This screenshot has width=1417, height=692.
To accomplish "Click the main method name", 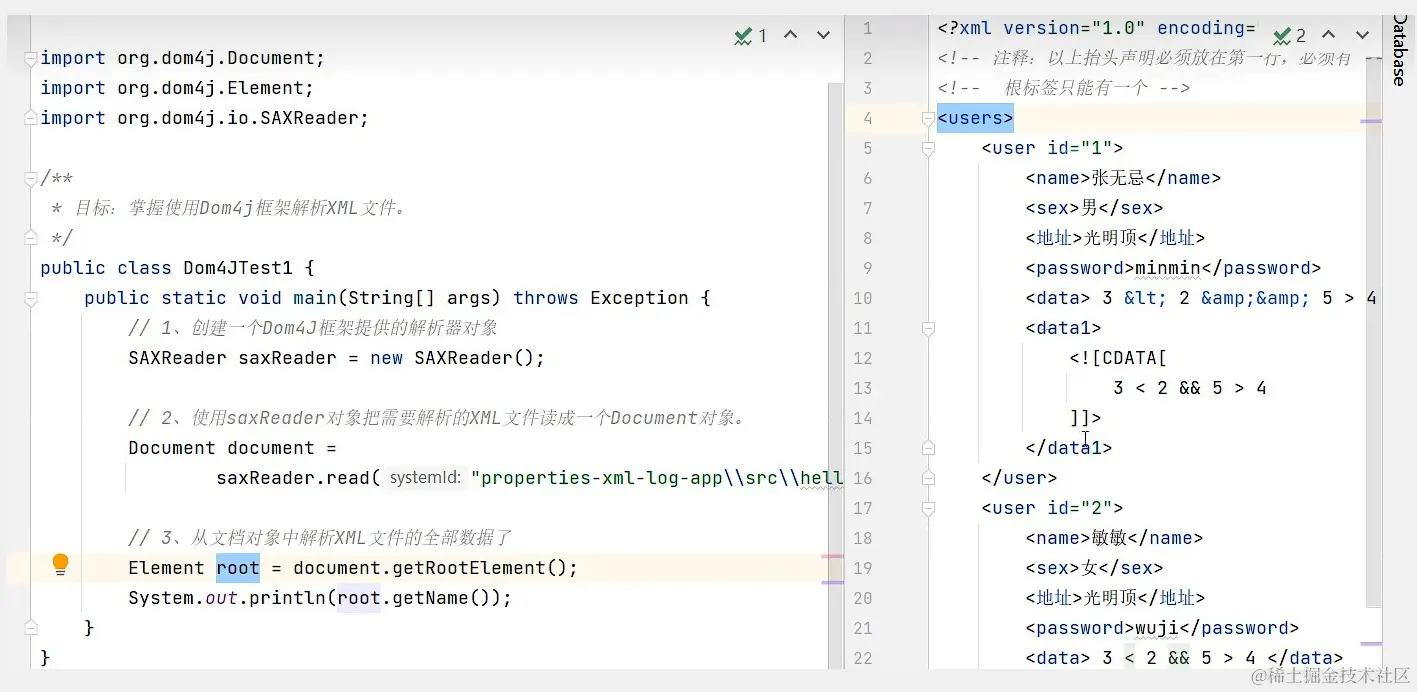I will point(315,298).
